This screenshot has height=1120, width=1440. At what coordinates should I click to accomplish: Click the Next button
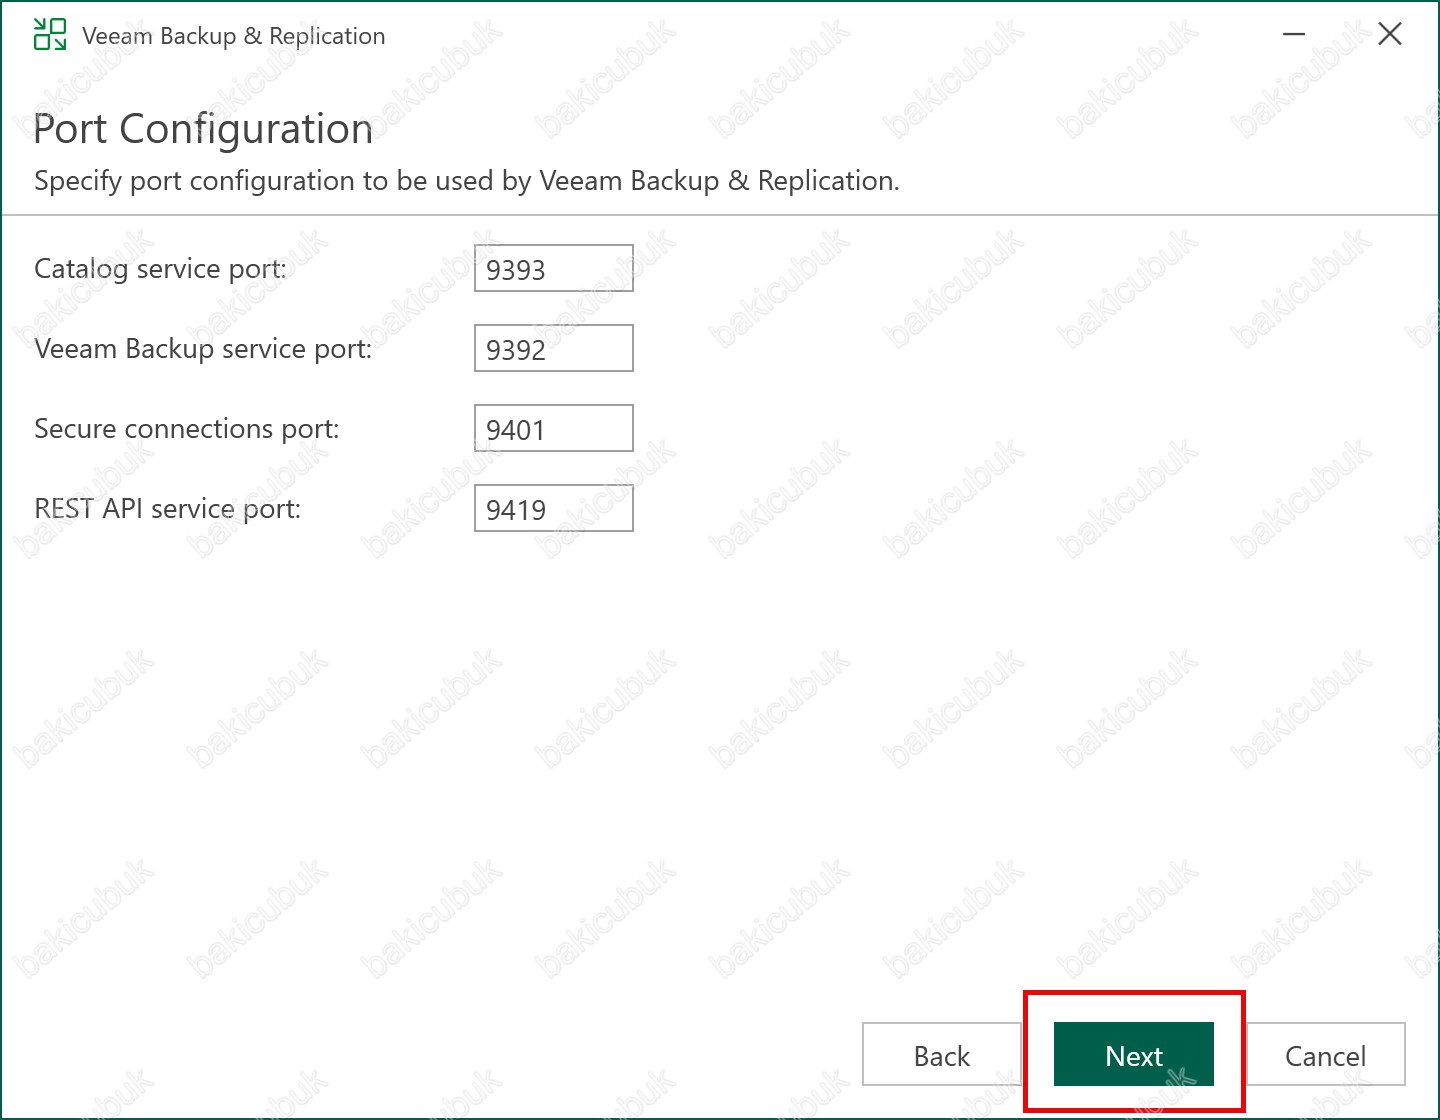(1133, 1054)
